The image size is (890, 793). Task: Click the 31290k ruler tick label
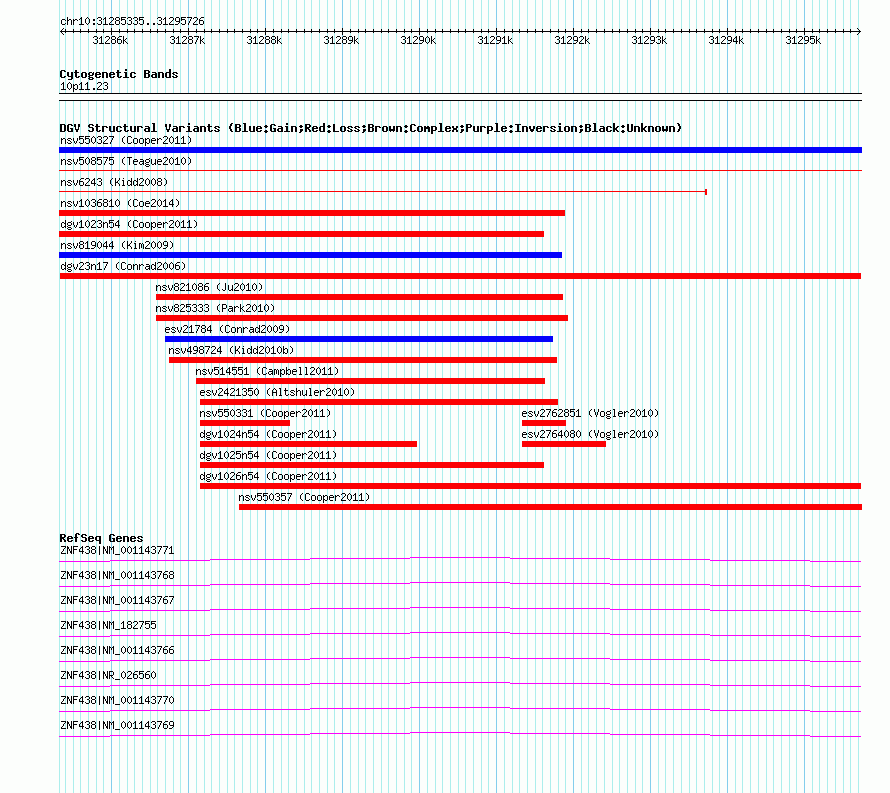tap(418, 40)
